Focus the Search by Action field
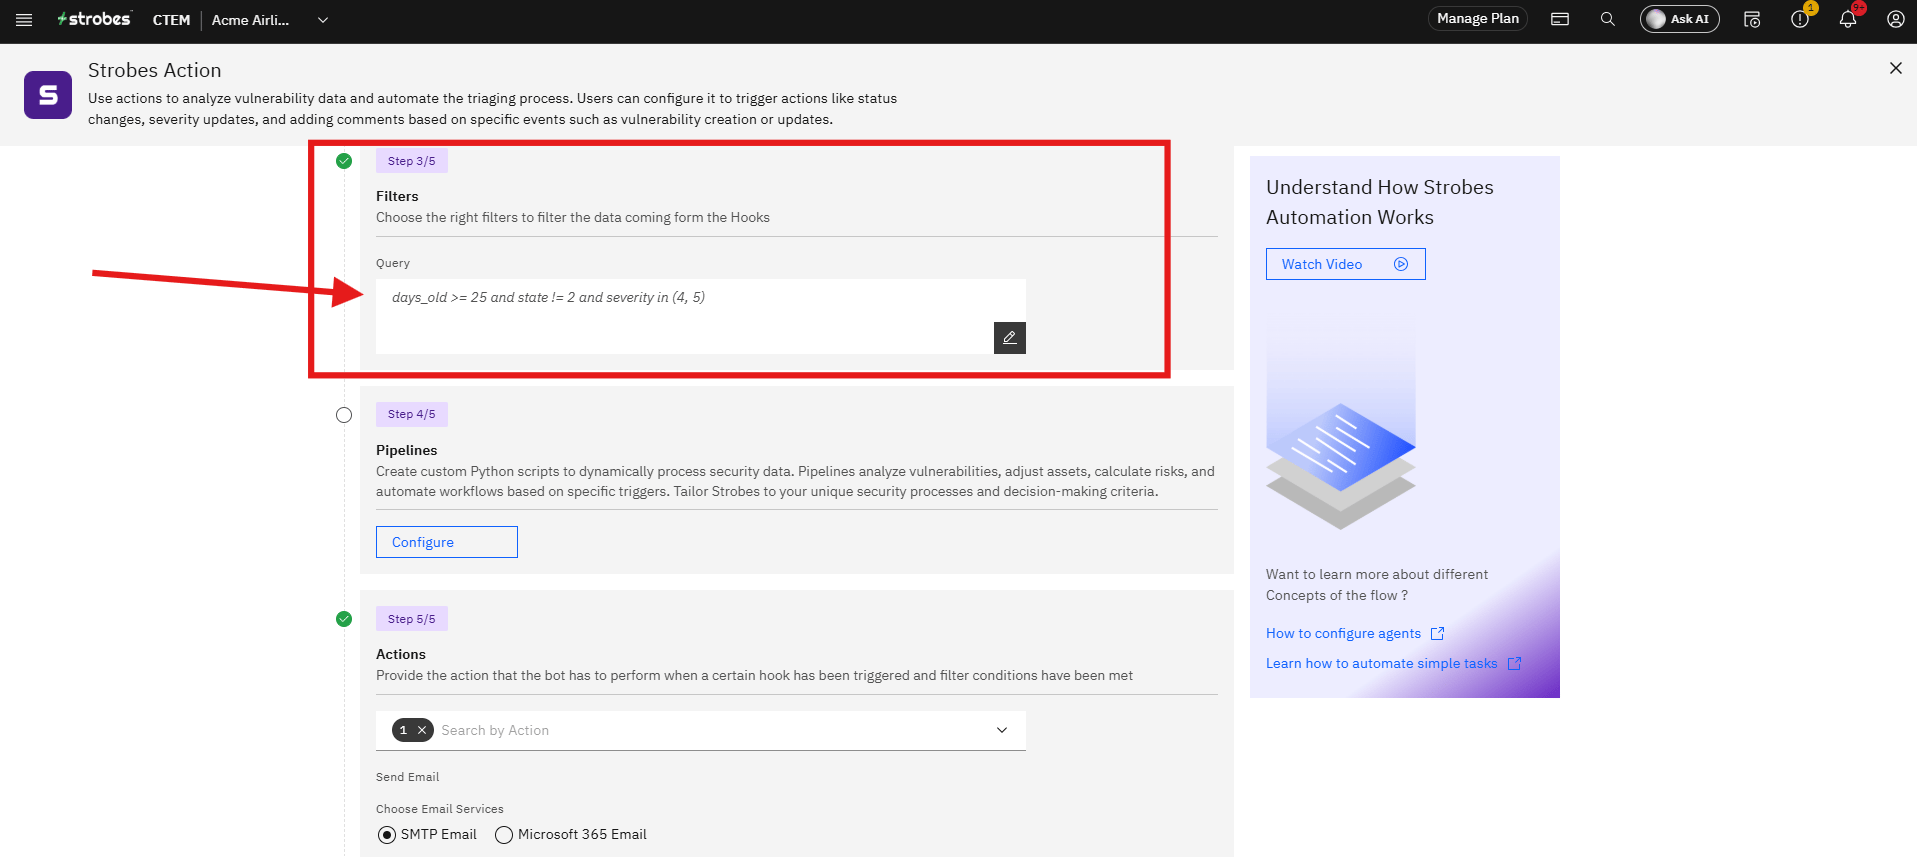The height and width of the screenshot is (857, 1917). [x=700, y=730]
